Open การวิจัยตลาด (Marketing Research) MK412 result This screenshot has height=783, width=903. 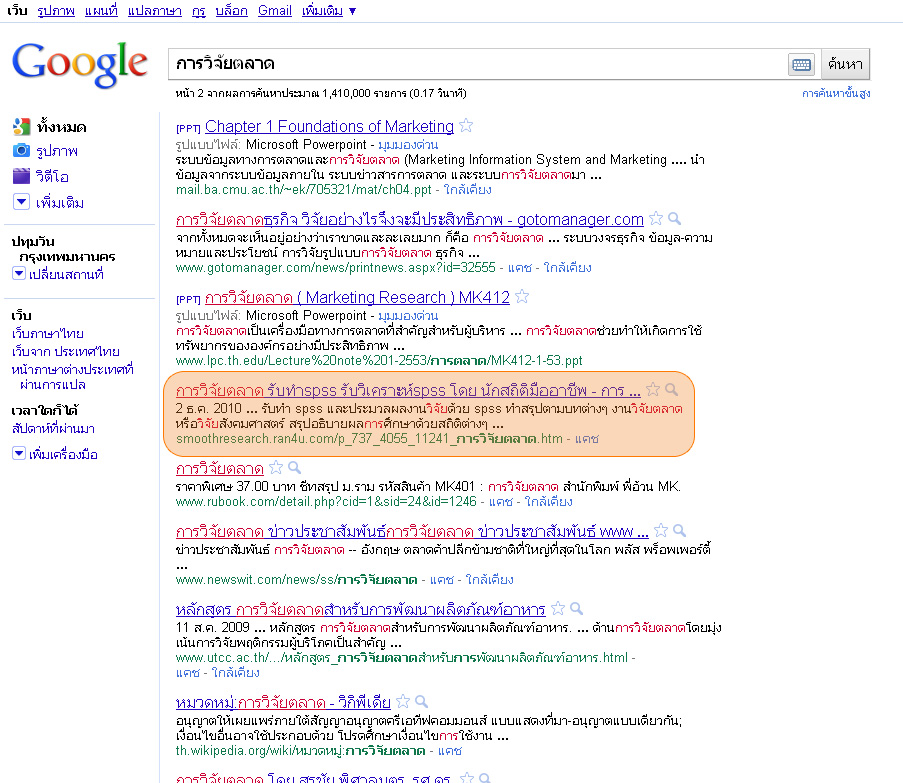coord(357,297)
